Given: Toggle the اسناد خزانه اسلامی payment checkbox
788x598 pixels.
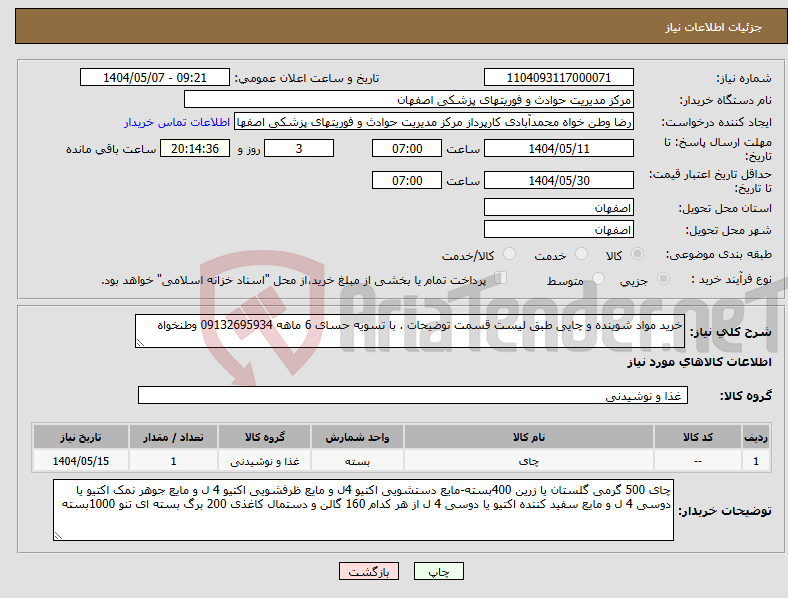Looking at the screenshot, I should tap(501, 278).
